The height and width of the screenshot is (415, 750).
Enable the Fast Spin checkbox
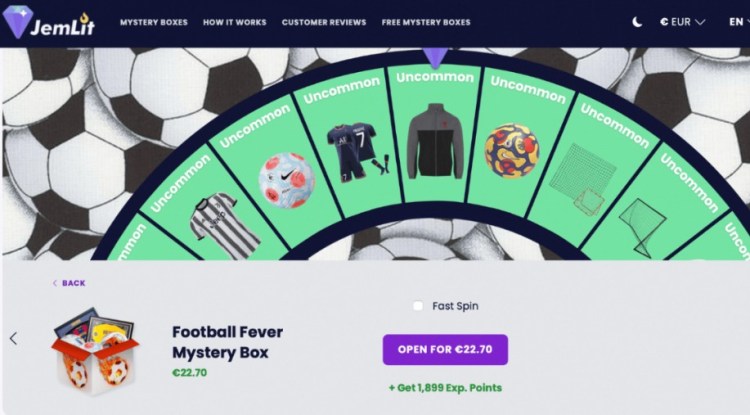[x=418, y=306]
